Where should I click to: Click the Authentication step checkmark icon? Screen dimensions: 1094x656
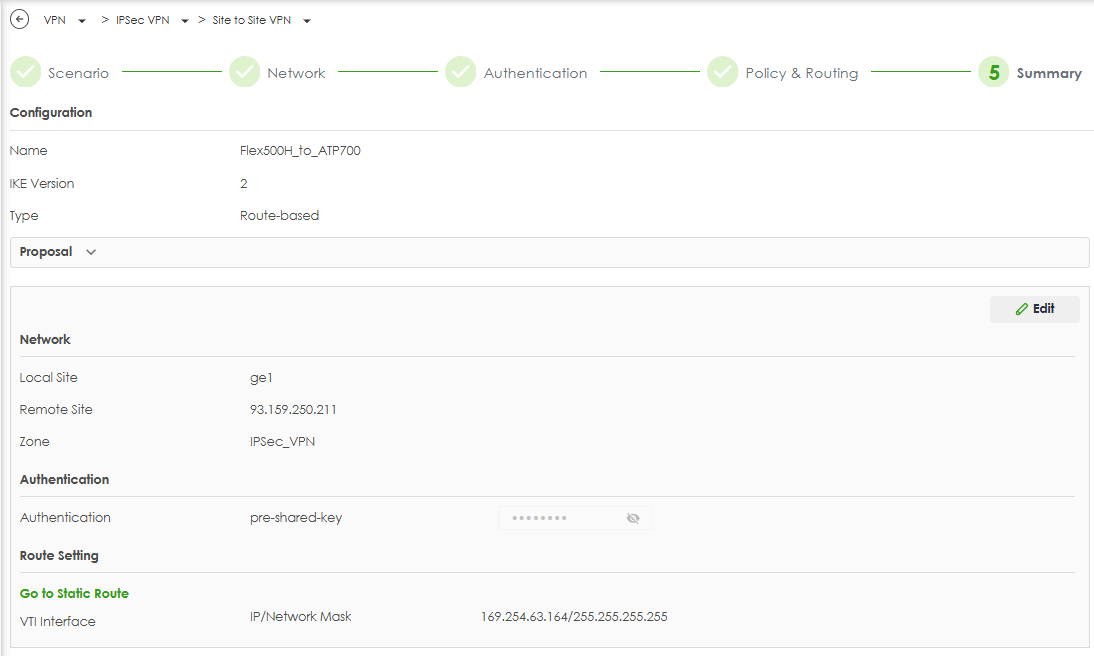pos(460,73)
